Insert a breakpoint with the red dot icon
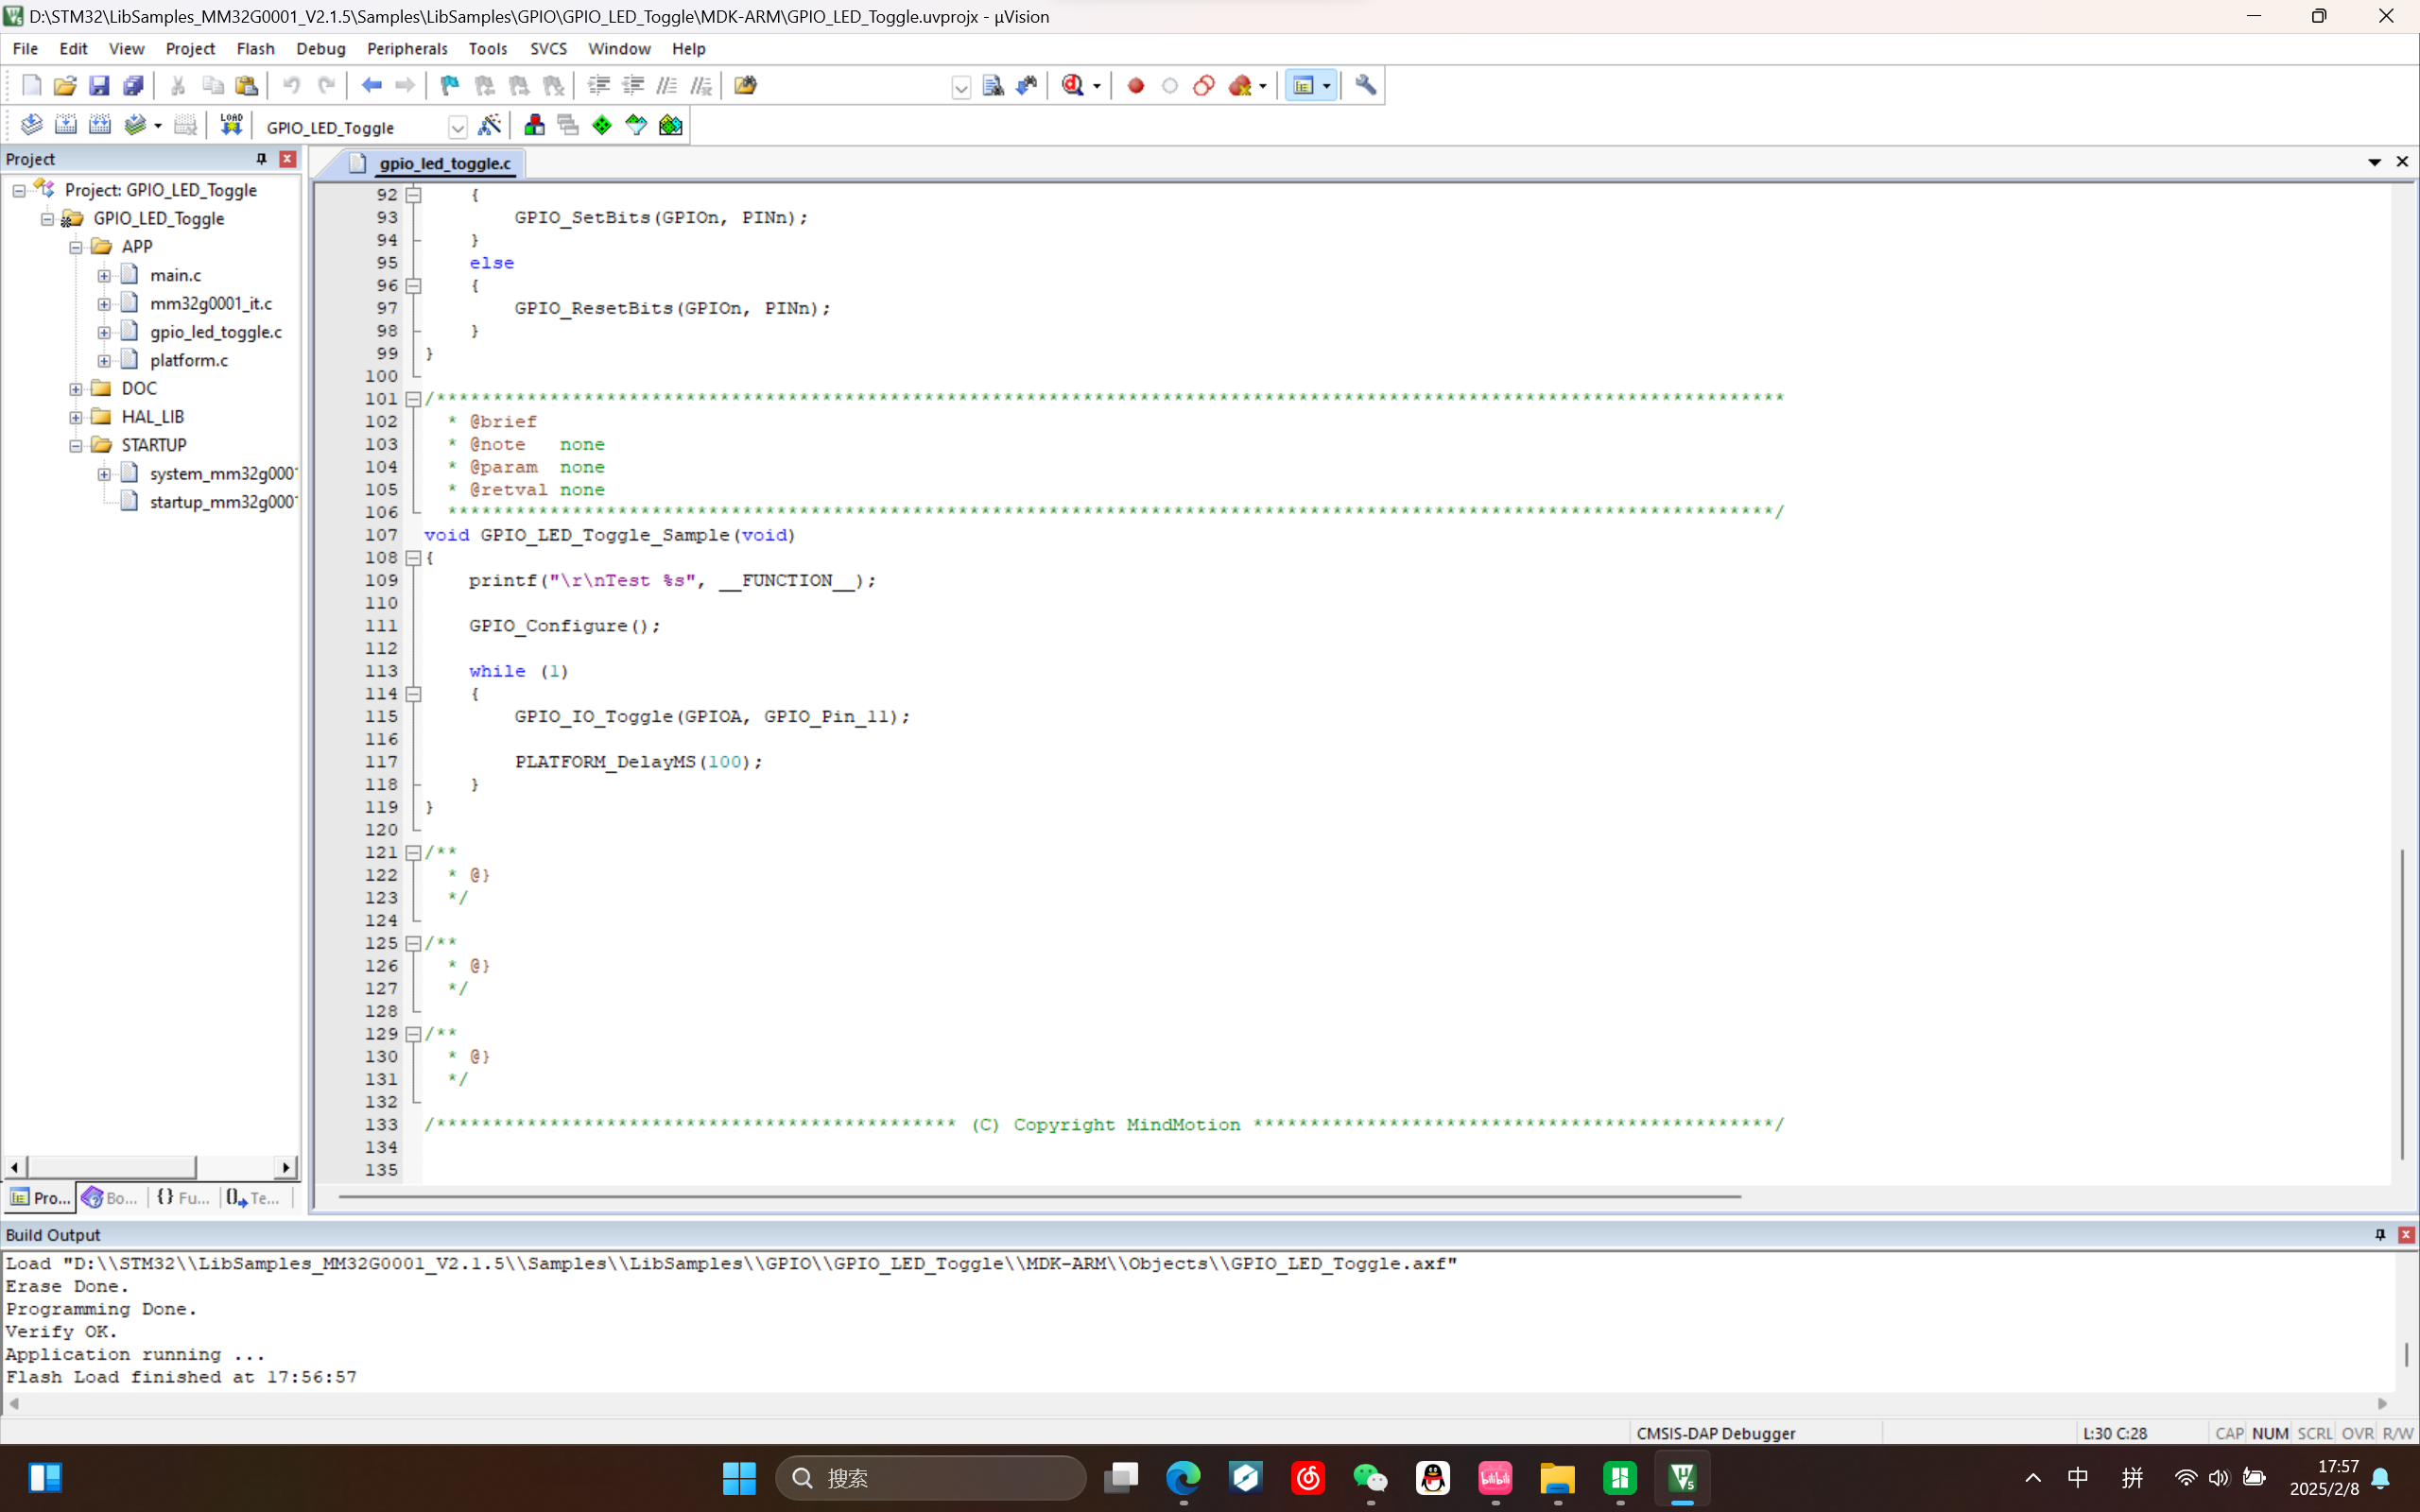The height and width of the screenshot is (1512, 2420). click(x=1135, y=86)
